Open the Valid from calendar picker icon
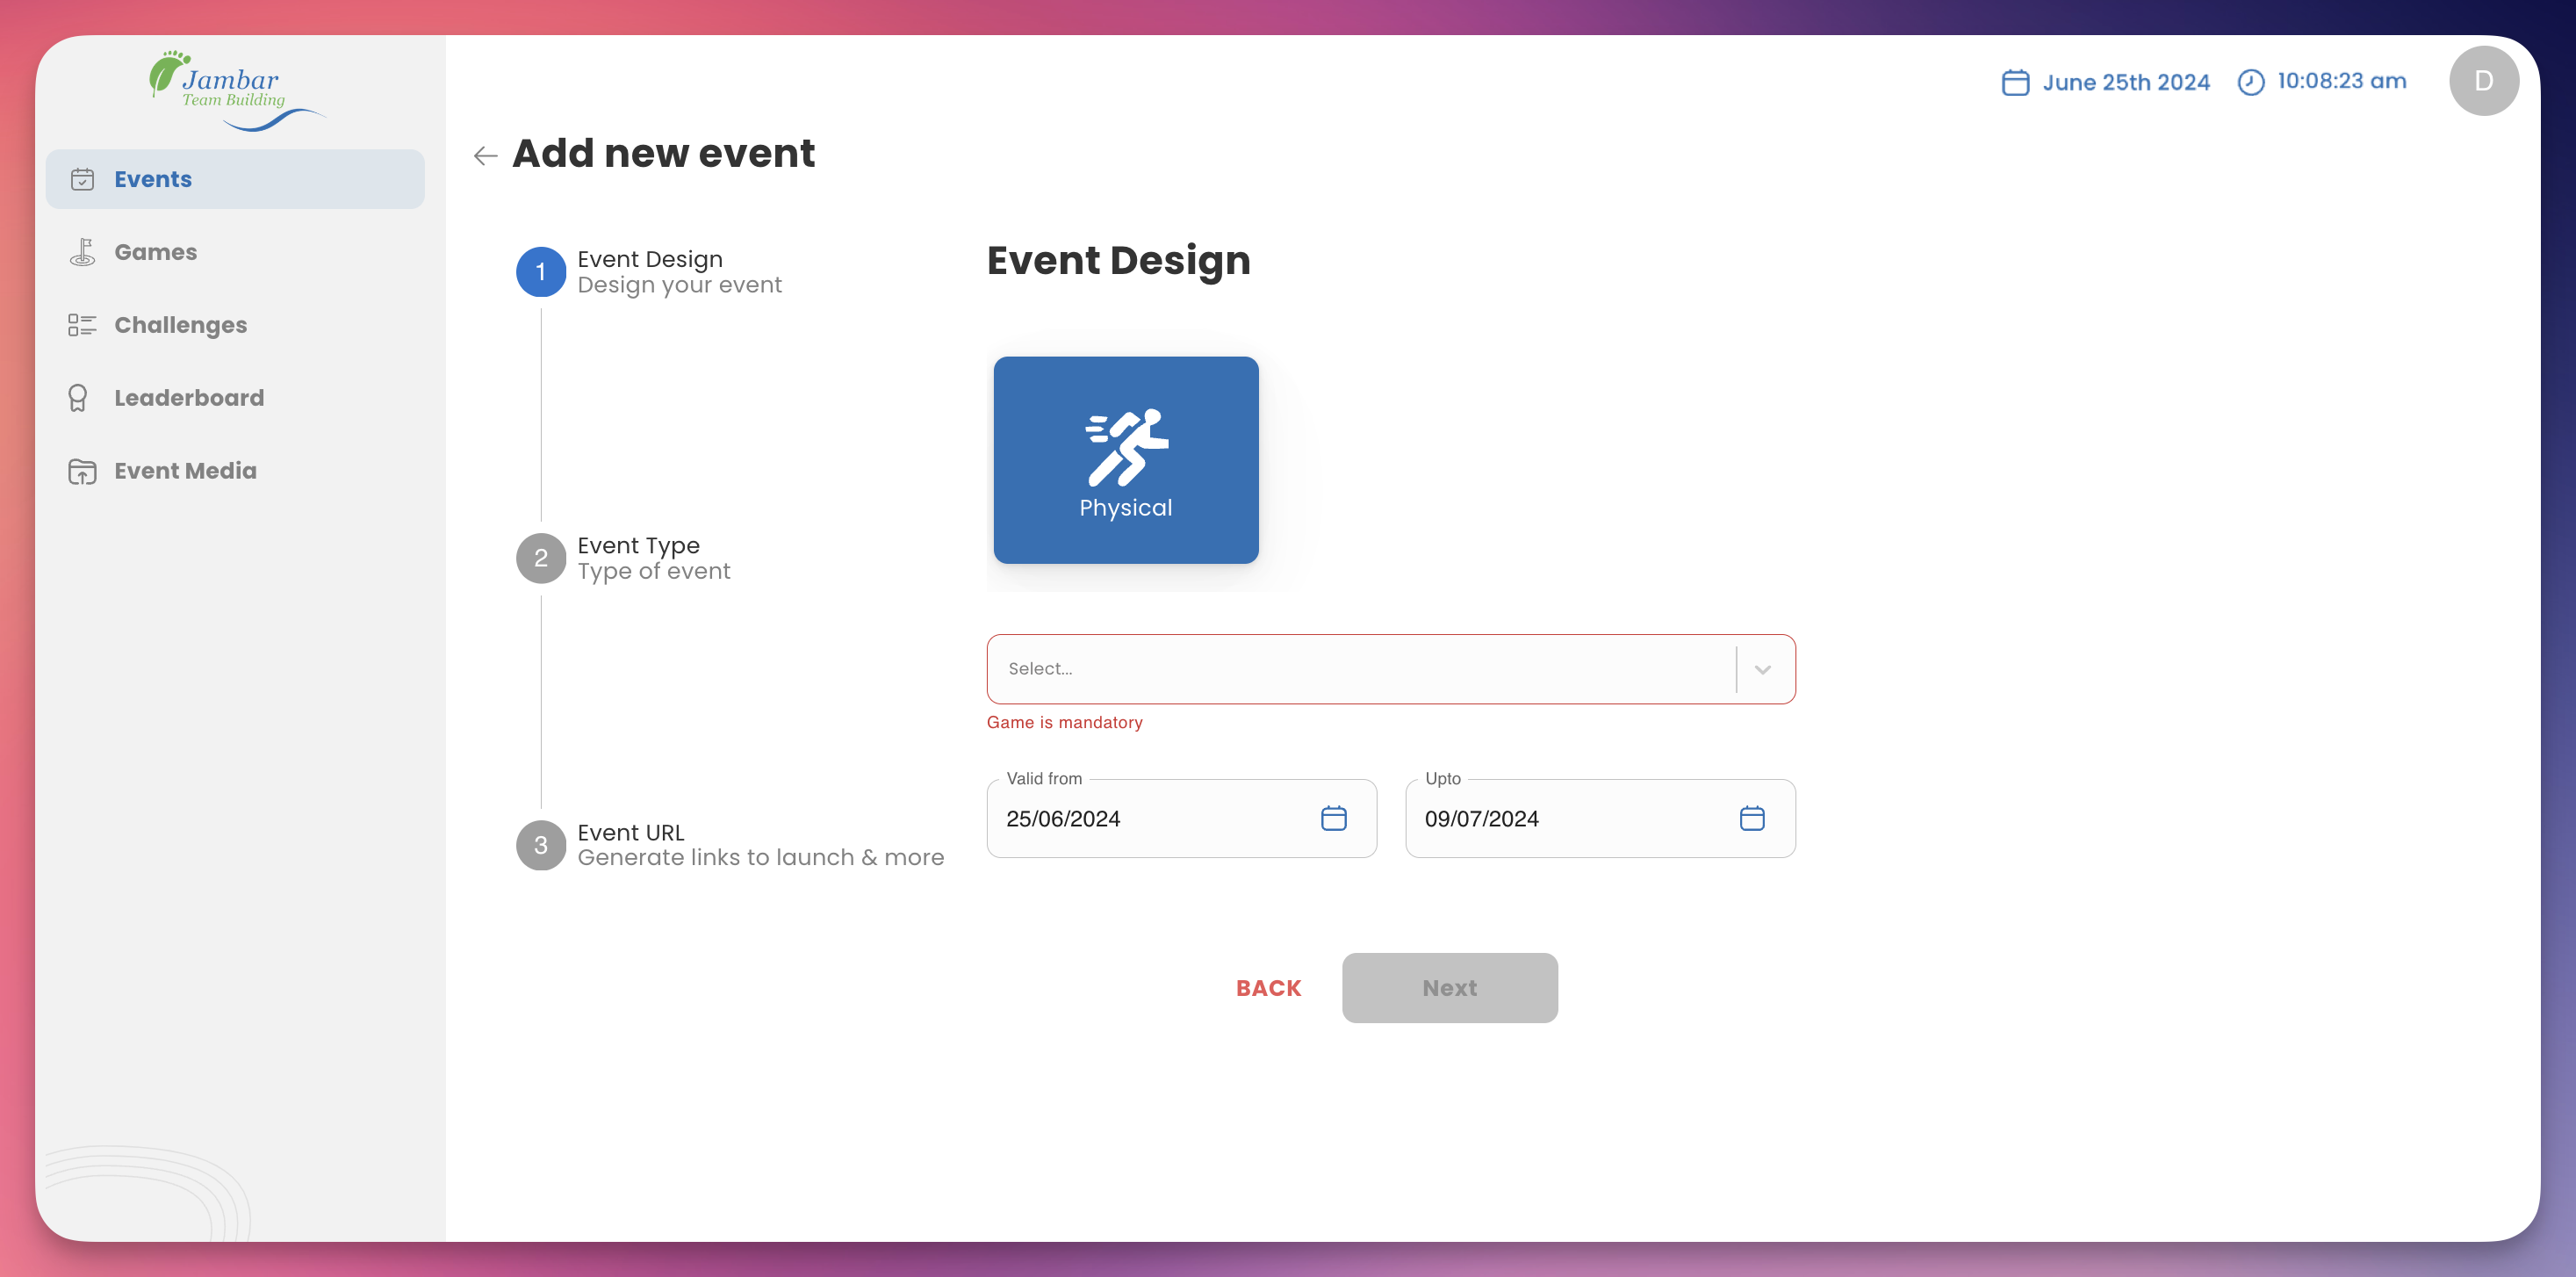Image resolution: width=2576 pixels, height=1277 pixels. 1333,818
